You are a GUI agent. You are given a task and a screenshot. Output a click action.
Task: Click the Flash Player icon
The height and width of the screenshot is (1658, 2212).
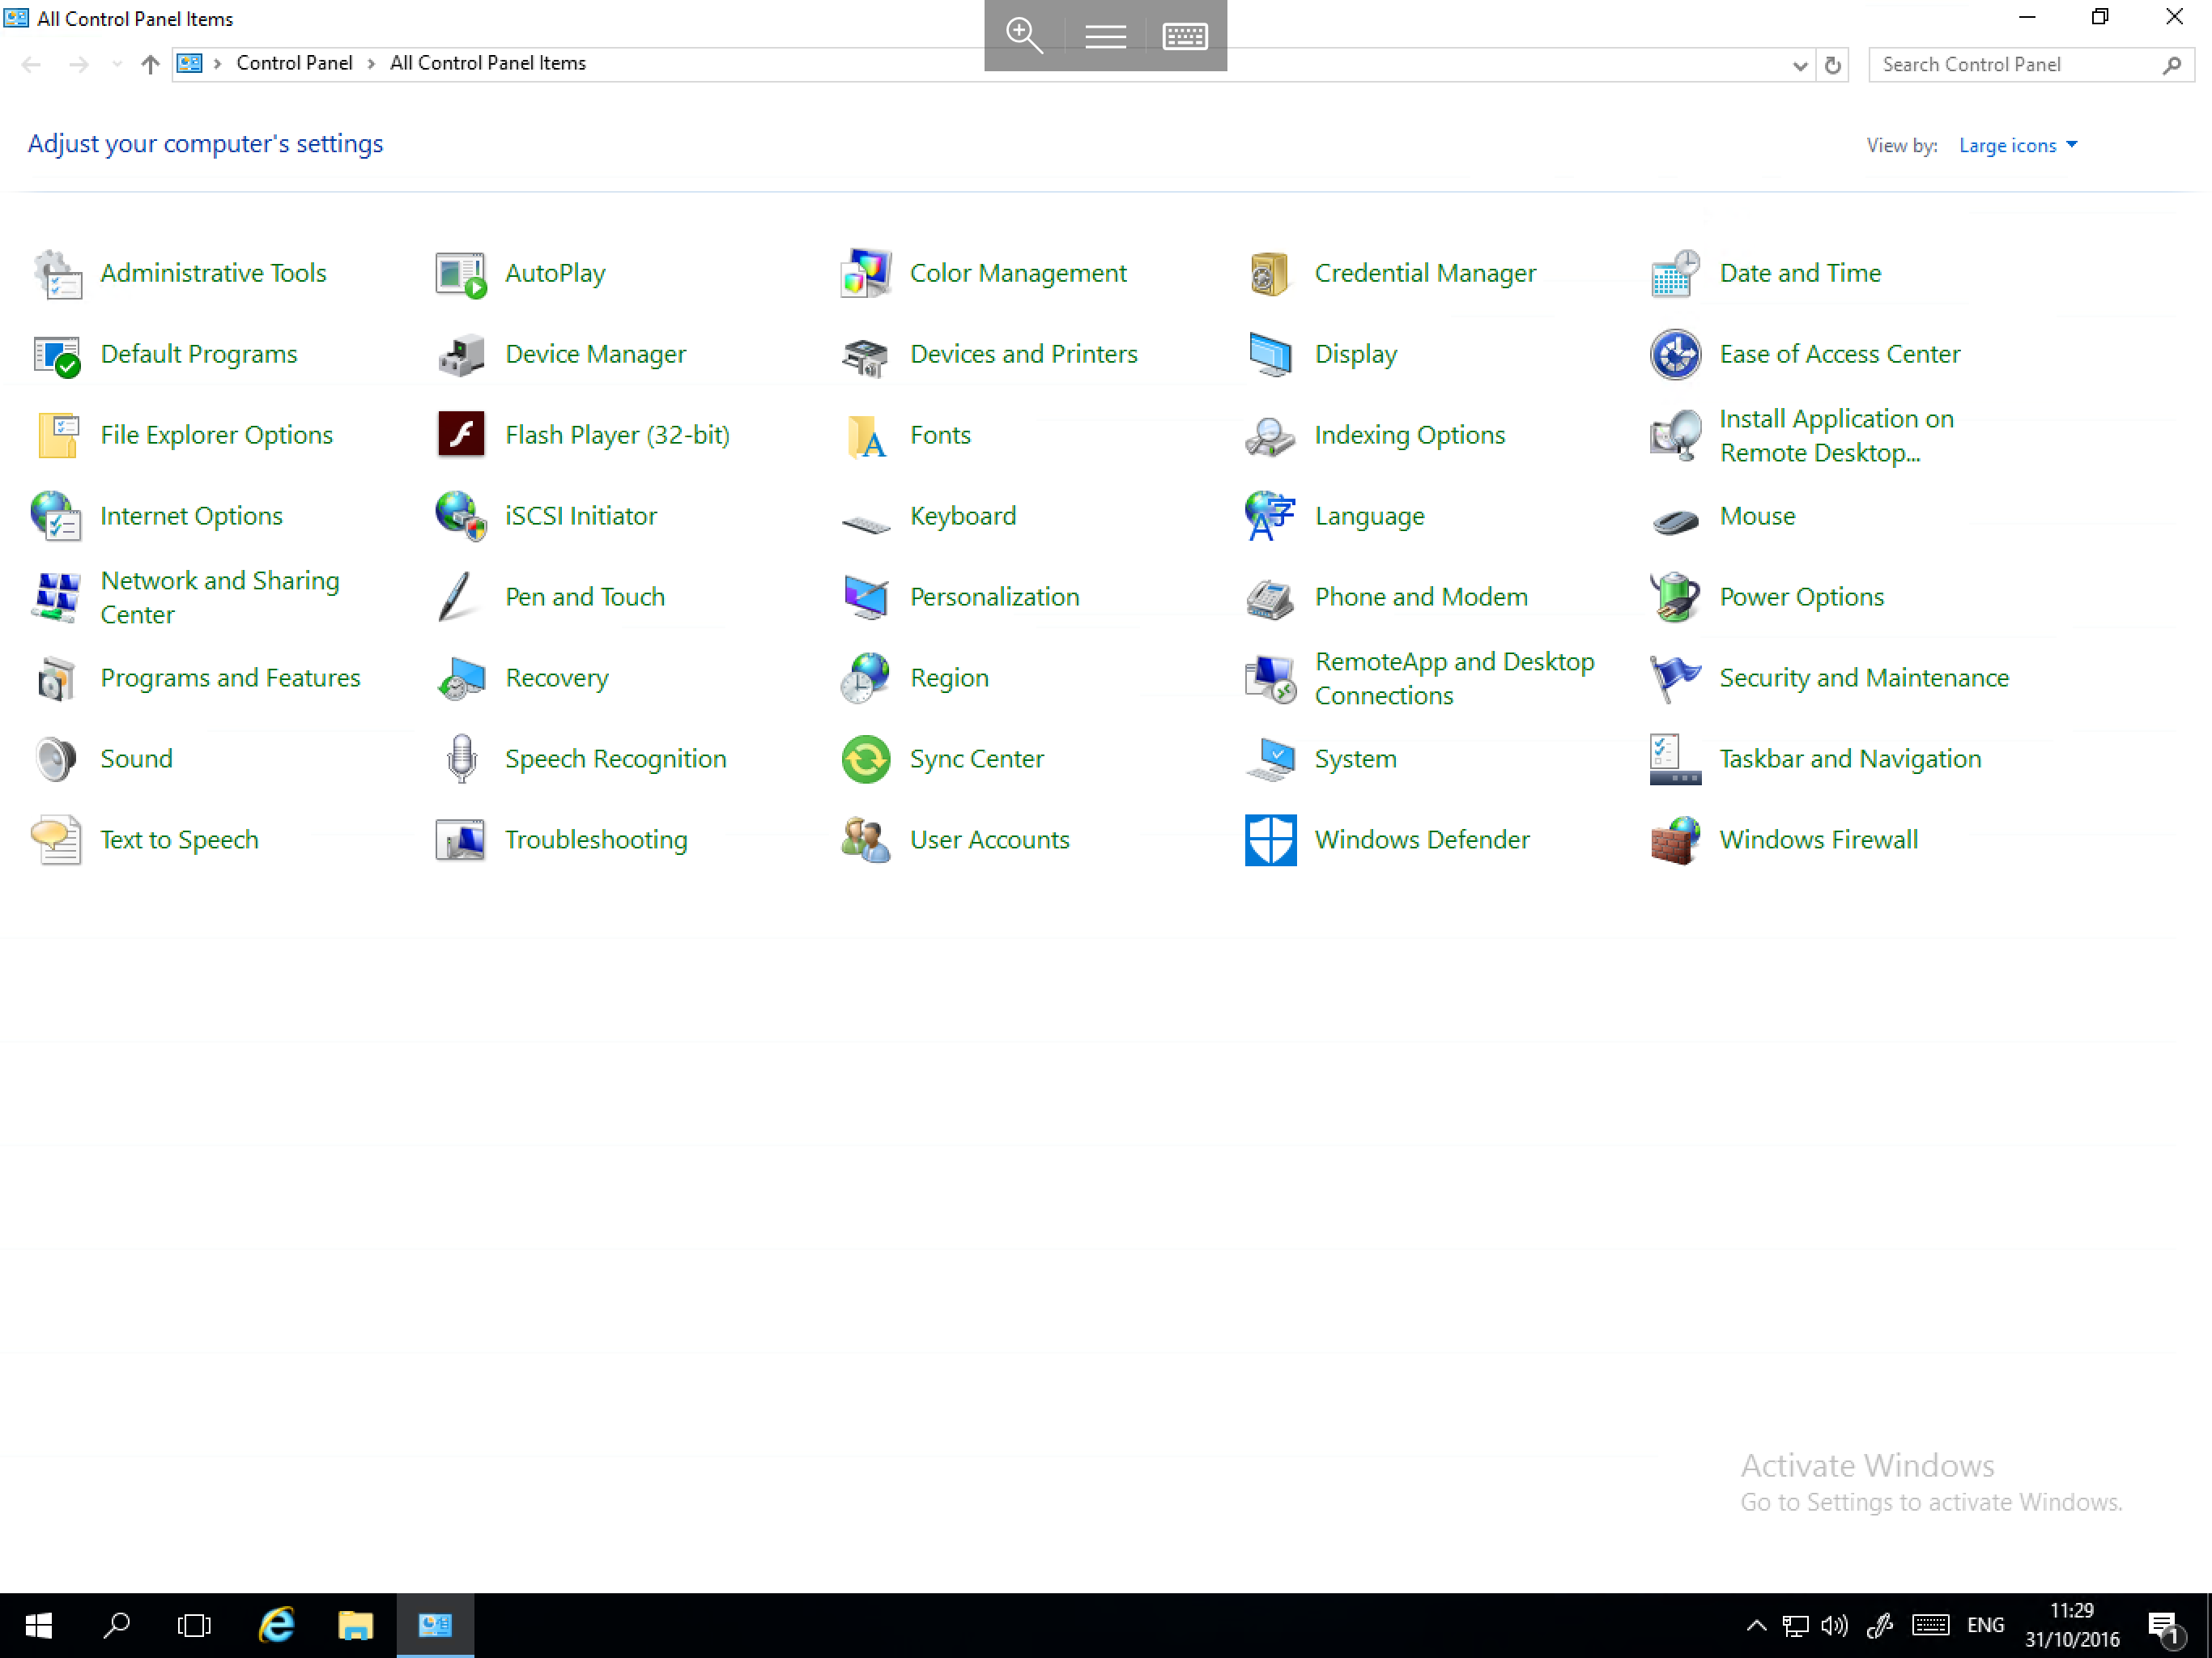(x=461, y=435)
